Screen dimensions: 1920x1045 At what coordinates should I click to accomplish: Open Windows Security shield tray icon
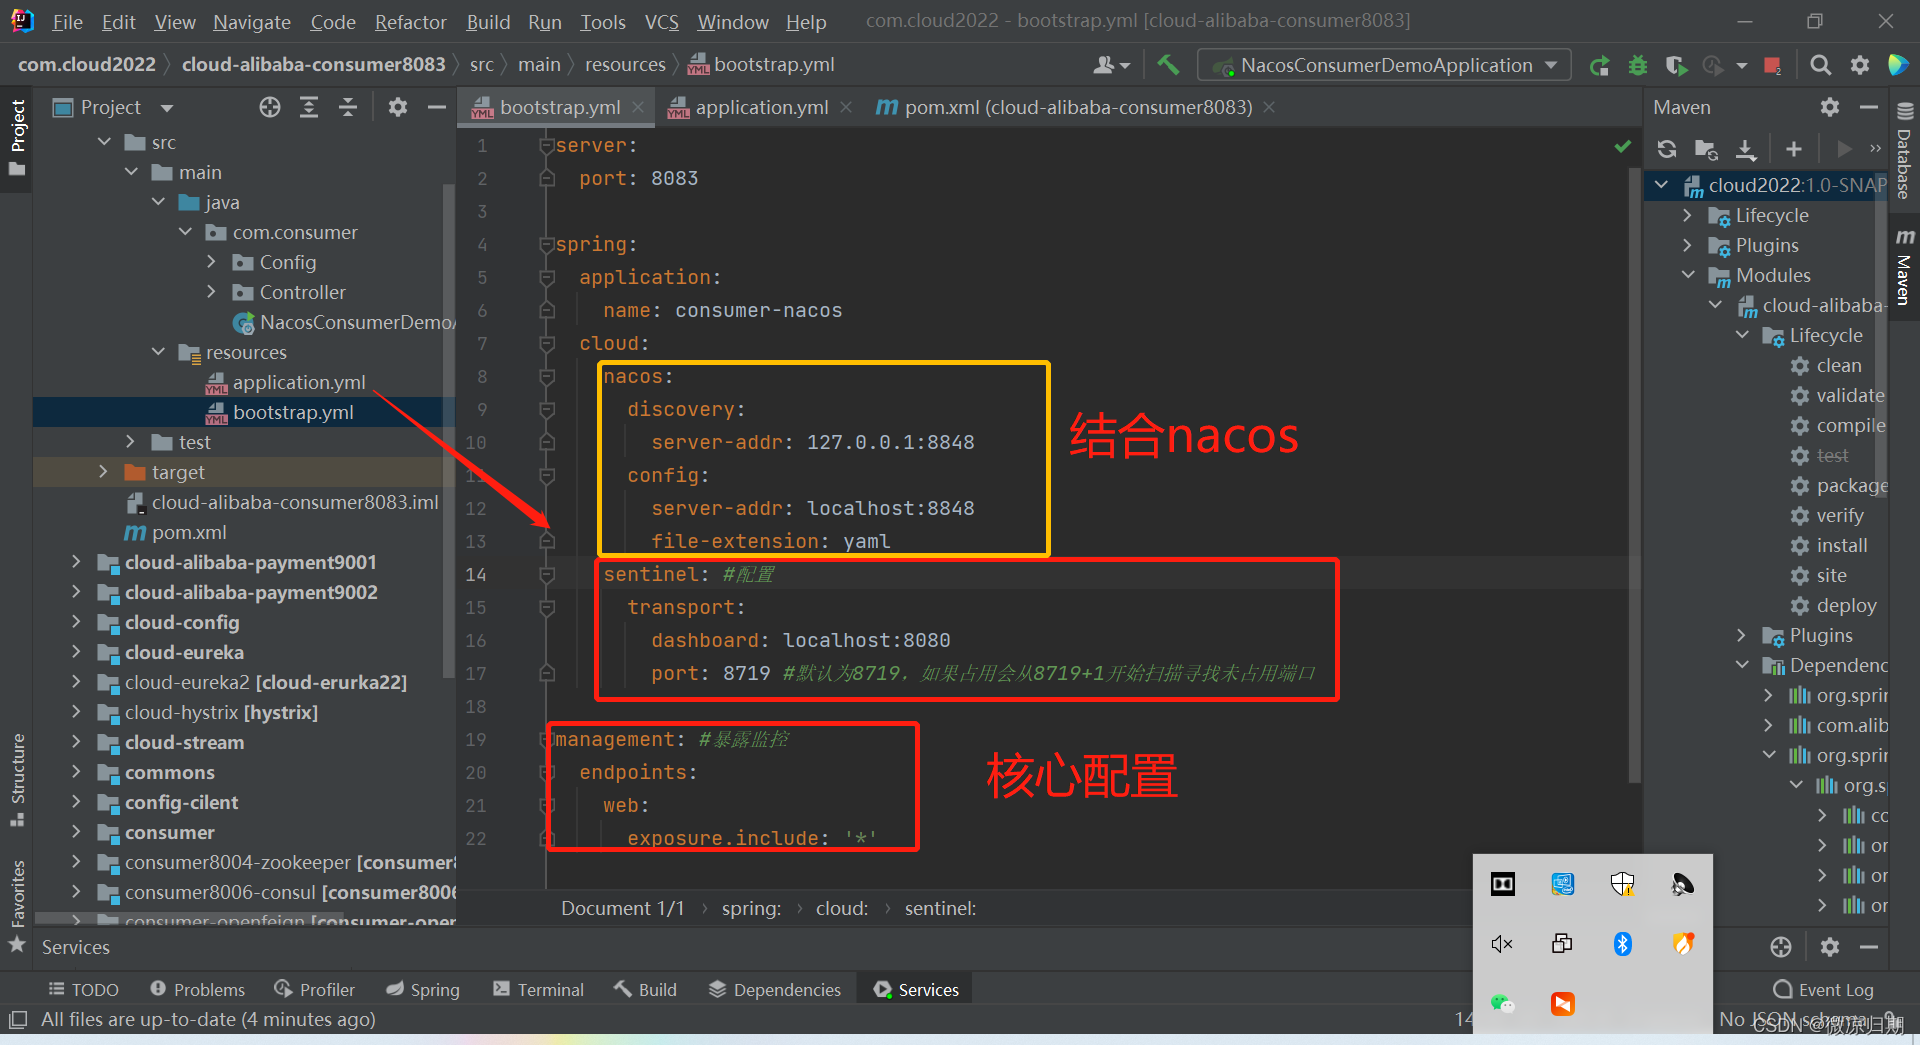point(1622,884)
